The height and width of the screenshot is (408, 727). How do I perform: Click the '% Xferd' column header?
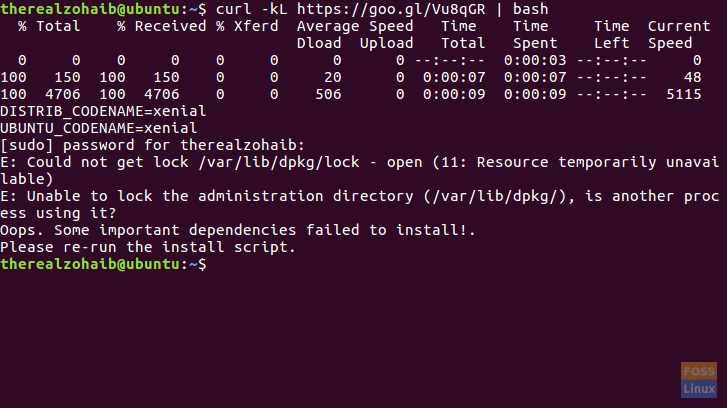pyautogui.click(x=247, y=26)
